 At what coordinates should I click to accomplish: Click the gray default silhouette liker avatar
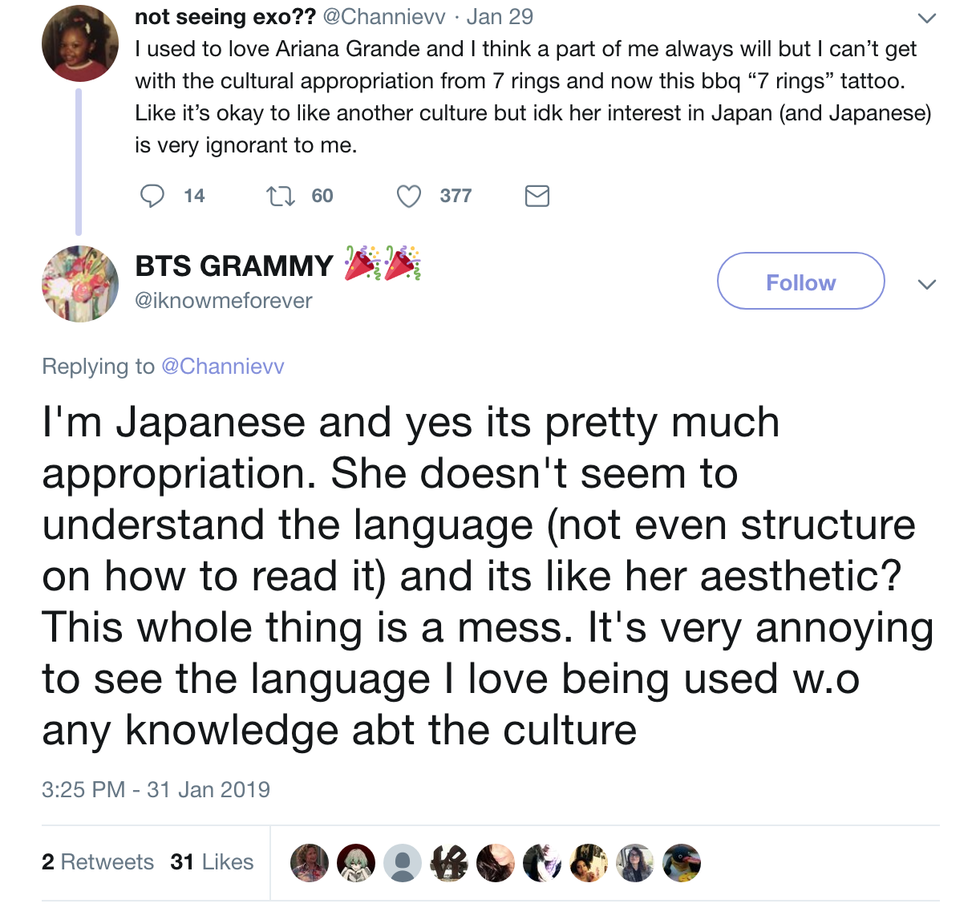[x=403, y=862]
